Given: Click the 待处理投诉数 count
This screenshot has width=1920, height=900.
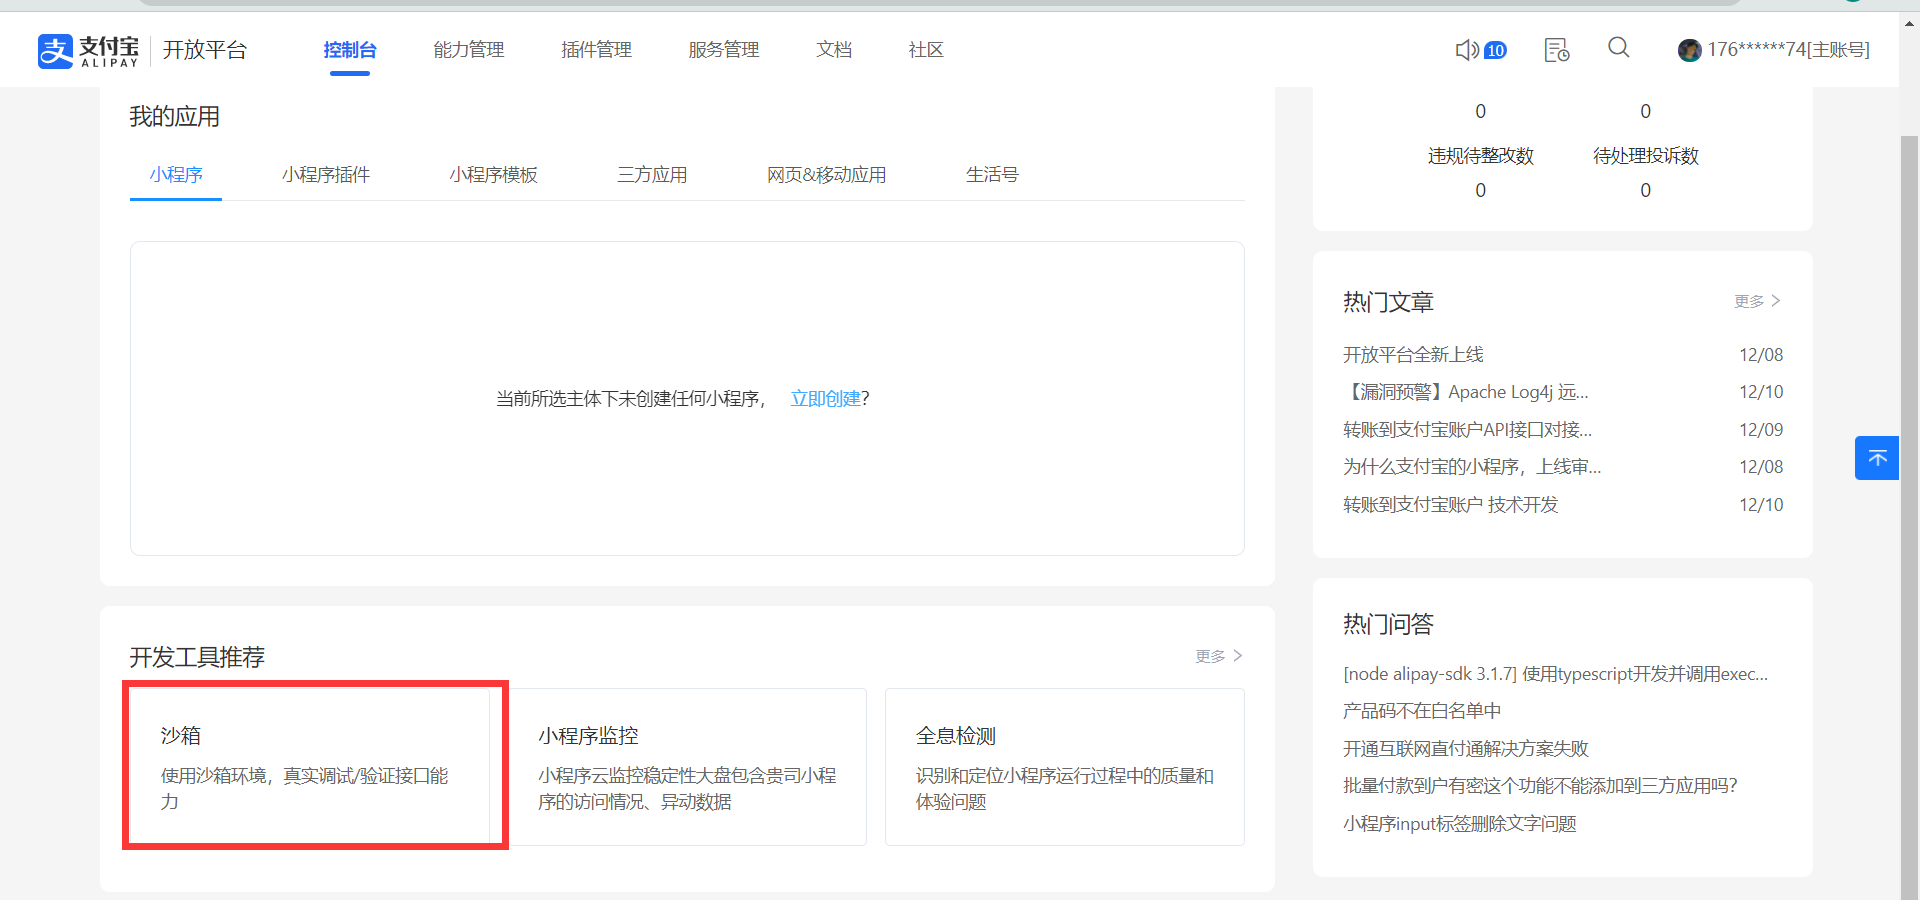Looking at the screenshot, I should point(1645,190).
